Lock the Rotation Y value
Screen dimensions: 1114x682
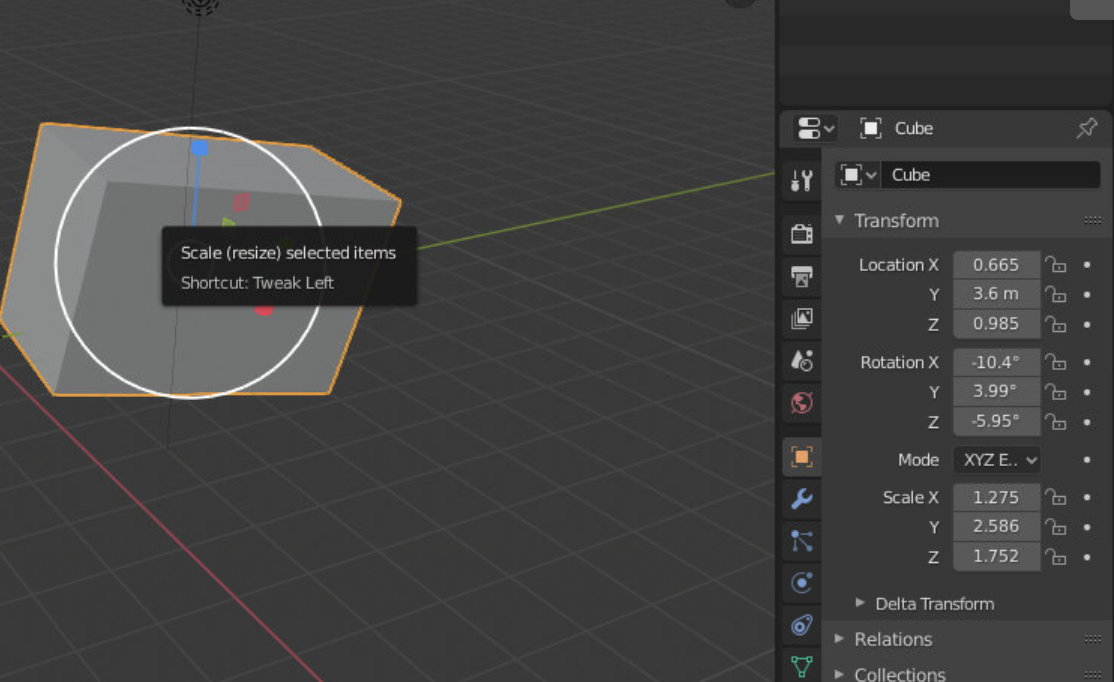pos(1056,392)
